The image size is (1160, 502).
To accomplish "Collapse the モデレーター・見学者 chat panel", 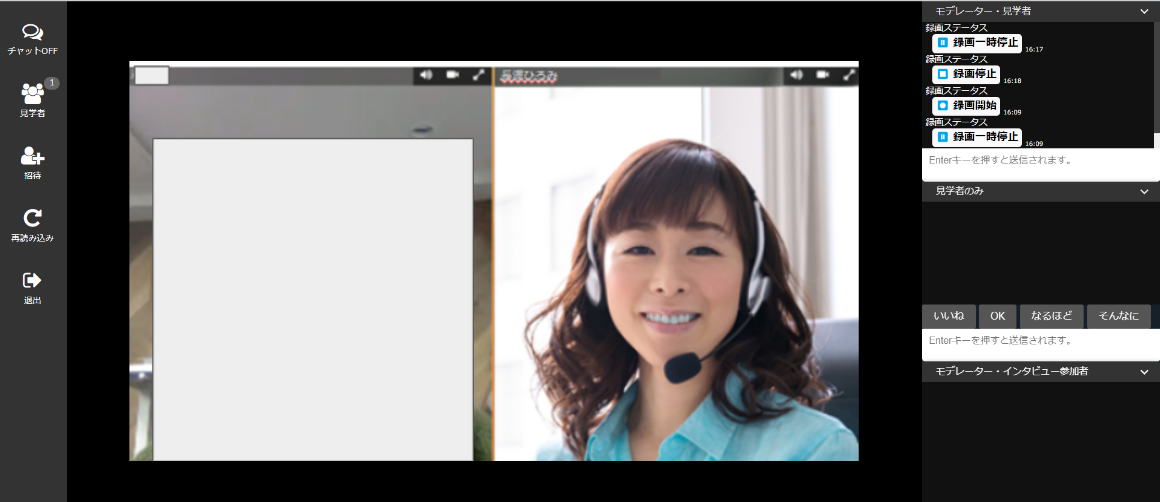I will pyautogui.click(x=1144, y=11).
